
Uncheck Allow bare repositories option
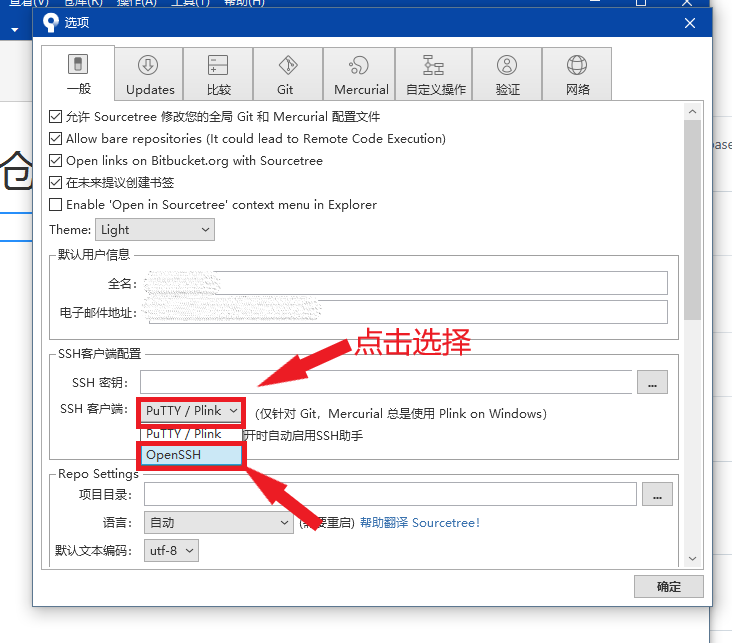coord(56,138)
